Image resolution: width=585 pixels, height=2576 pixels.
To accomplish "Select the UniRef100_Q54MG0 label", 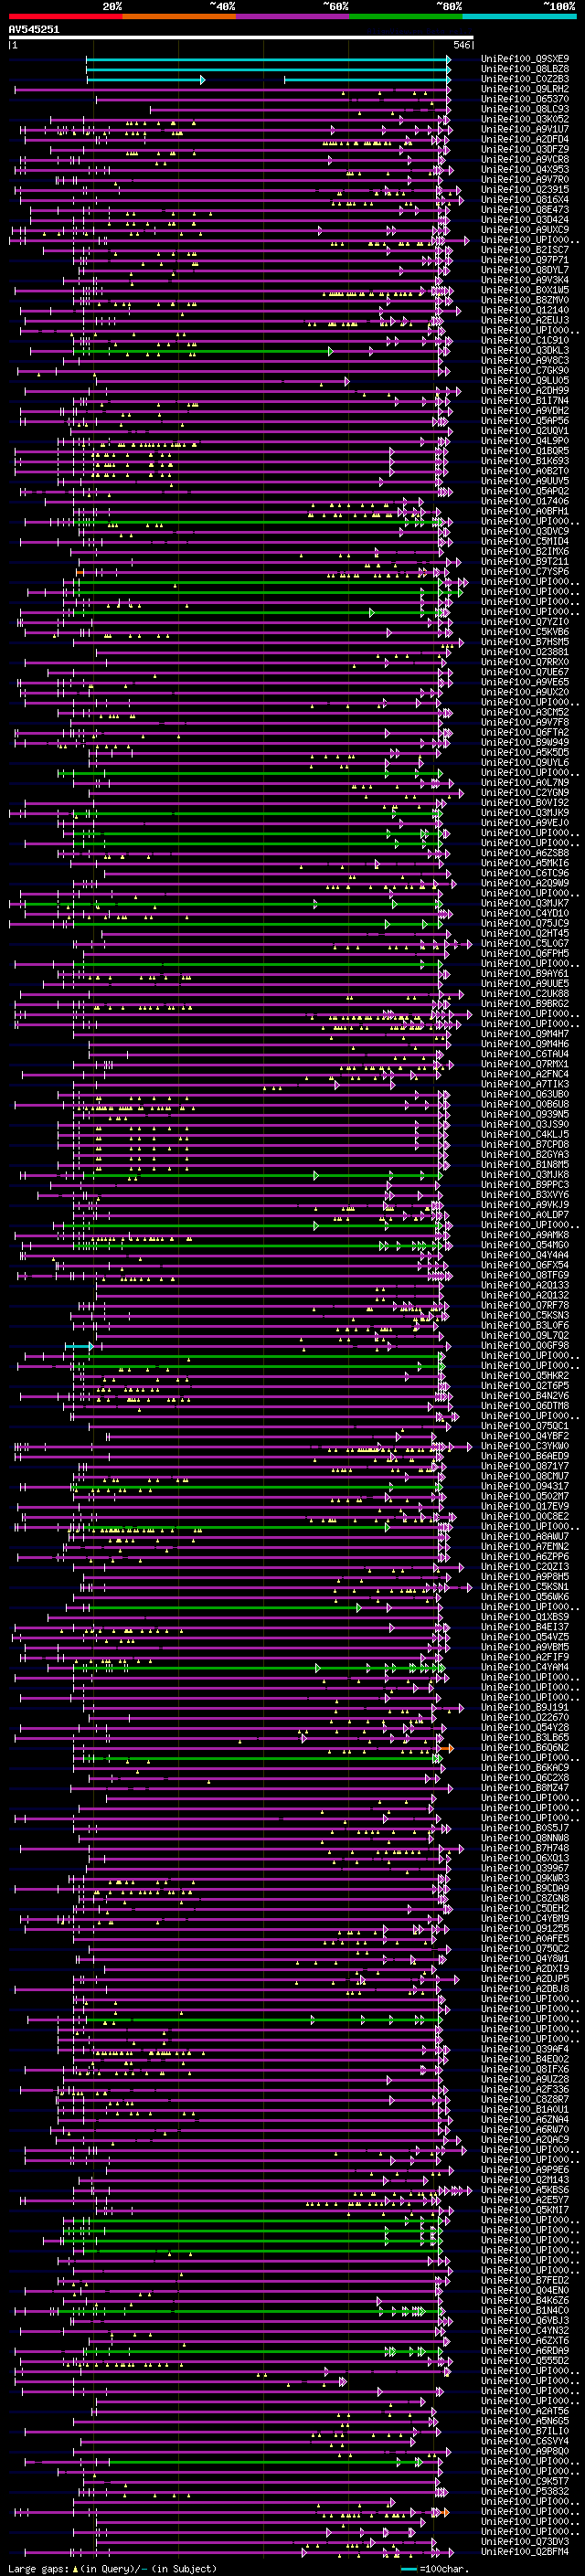I will 525,1245.
